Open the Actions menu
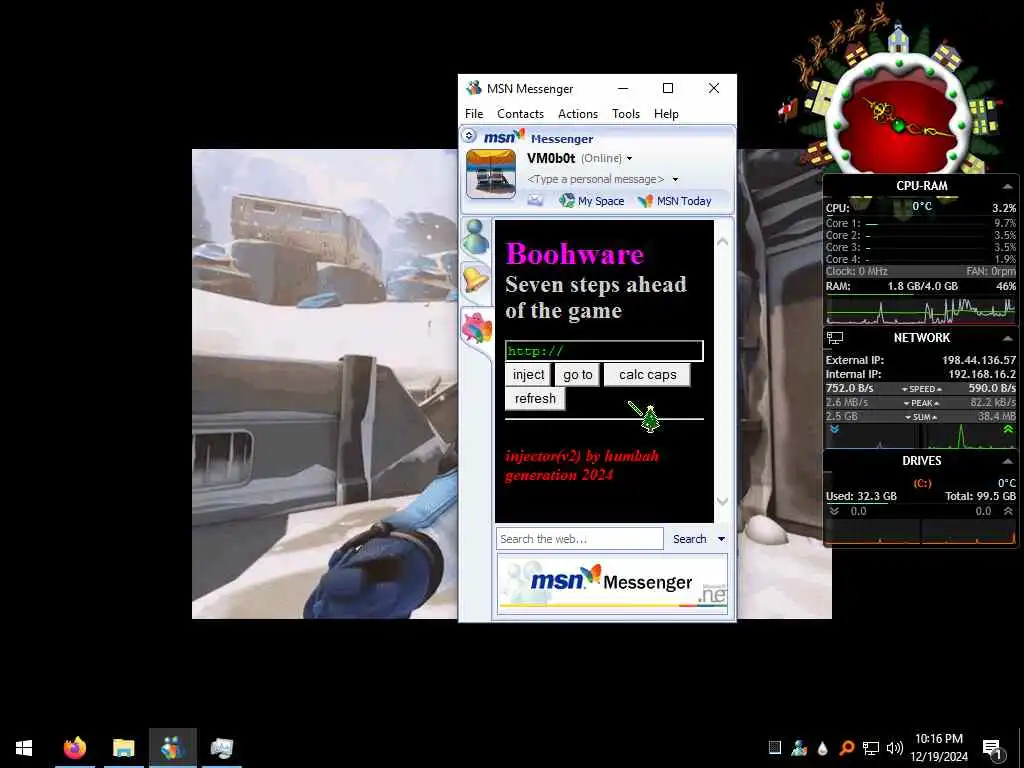This screenshot has width=1024, height=768. (x=578, y=114)
